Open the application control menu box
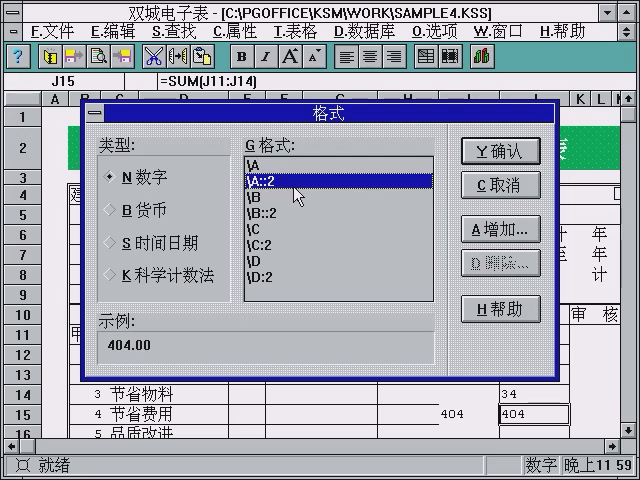 pos(13,13)
